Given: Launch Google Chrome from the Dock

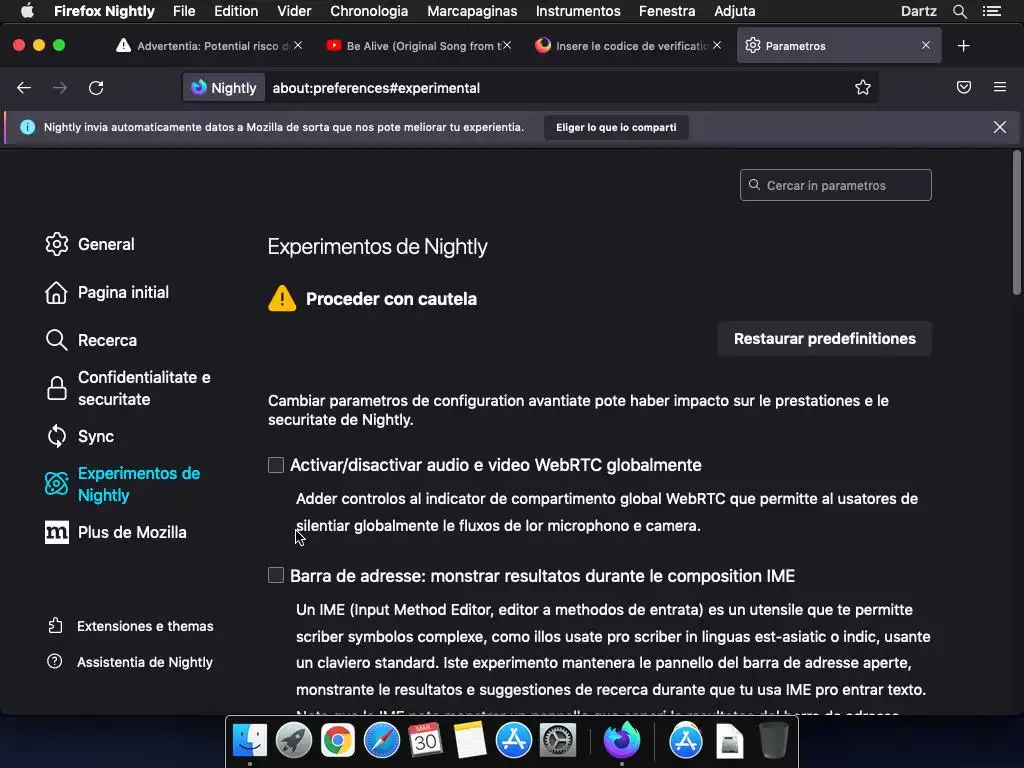Looking at the screenshot, I should click(338, 741).
